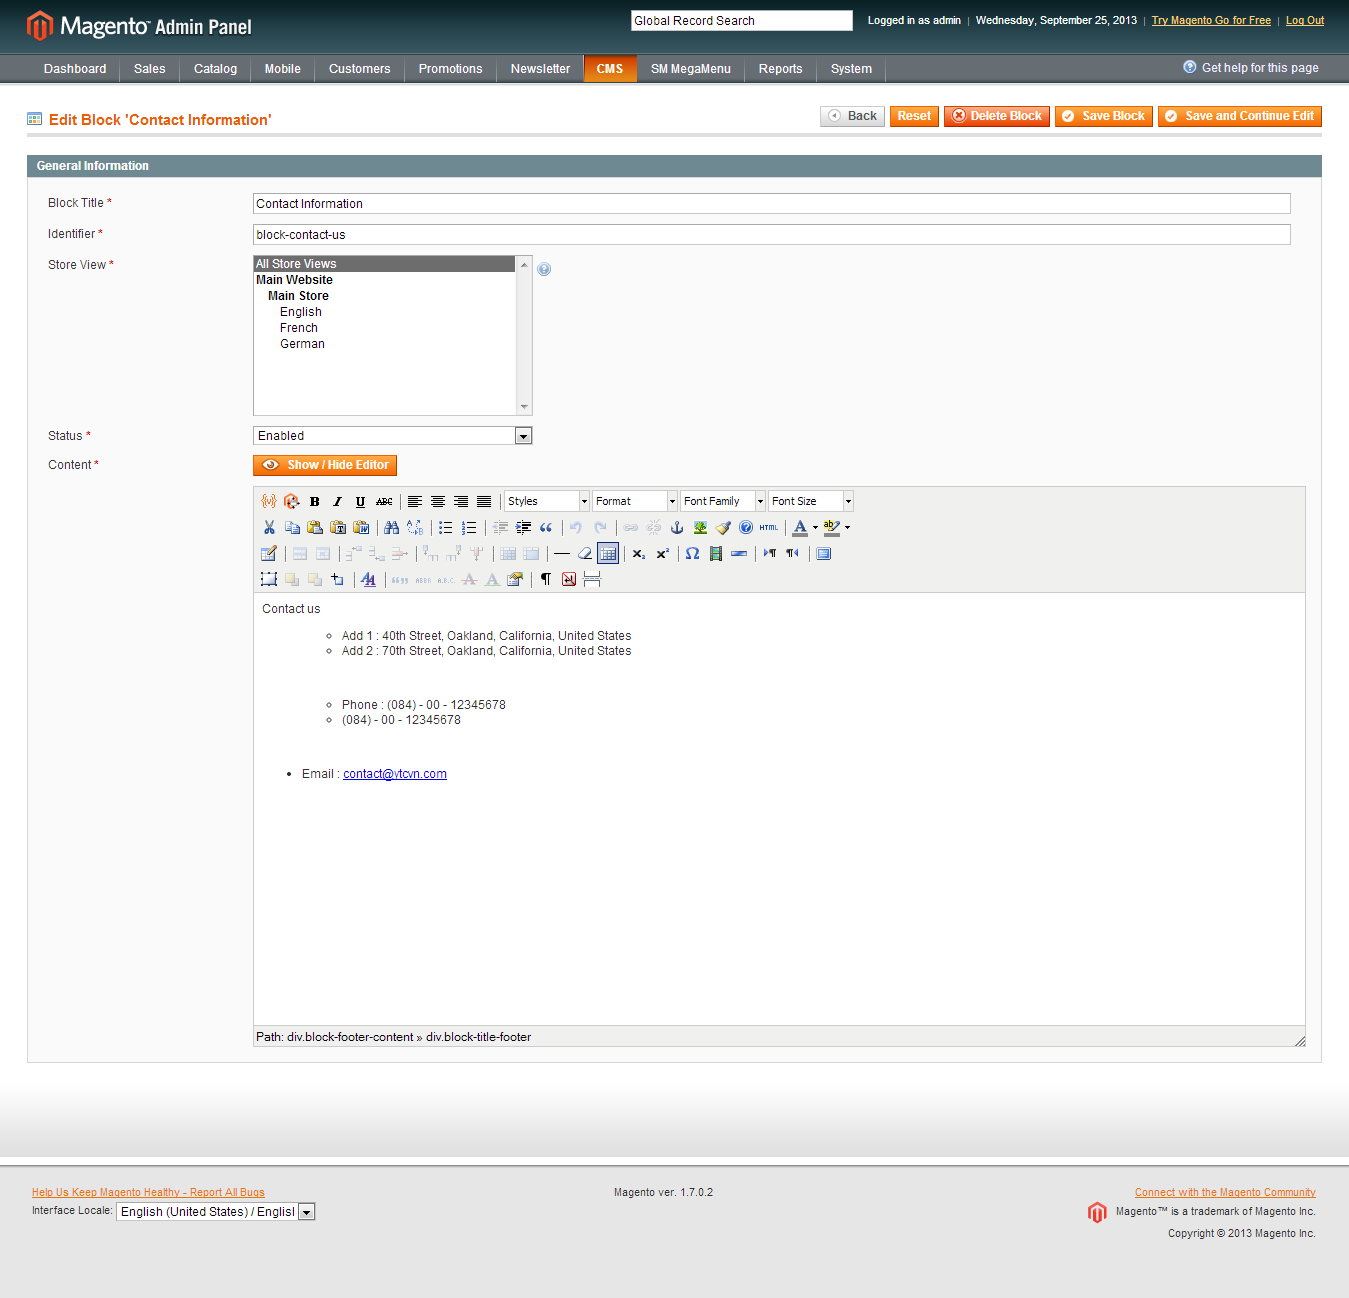
Task: Click Get help for this page
Action: [1251, 68]
